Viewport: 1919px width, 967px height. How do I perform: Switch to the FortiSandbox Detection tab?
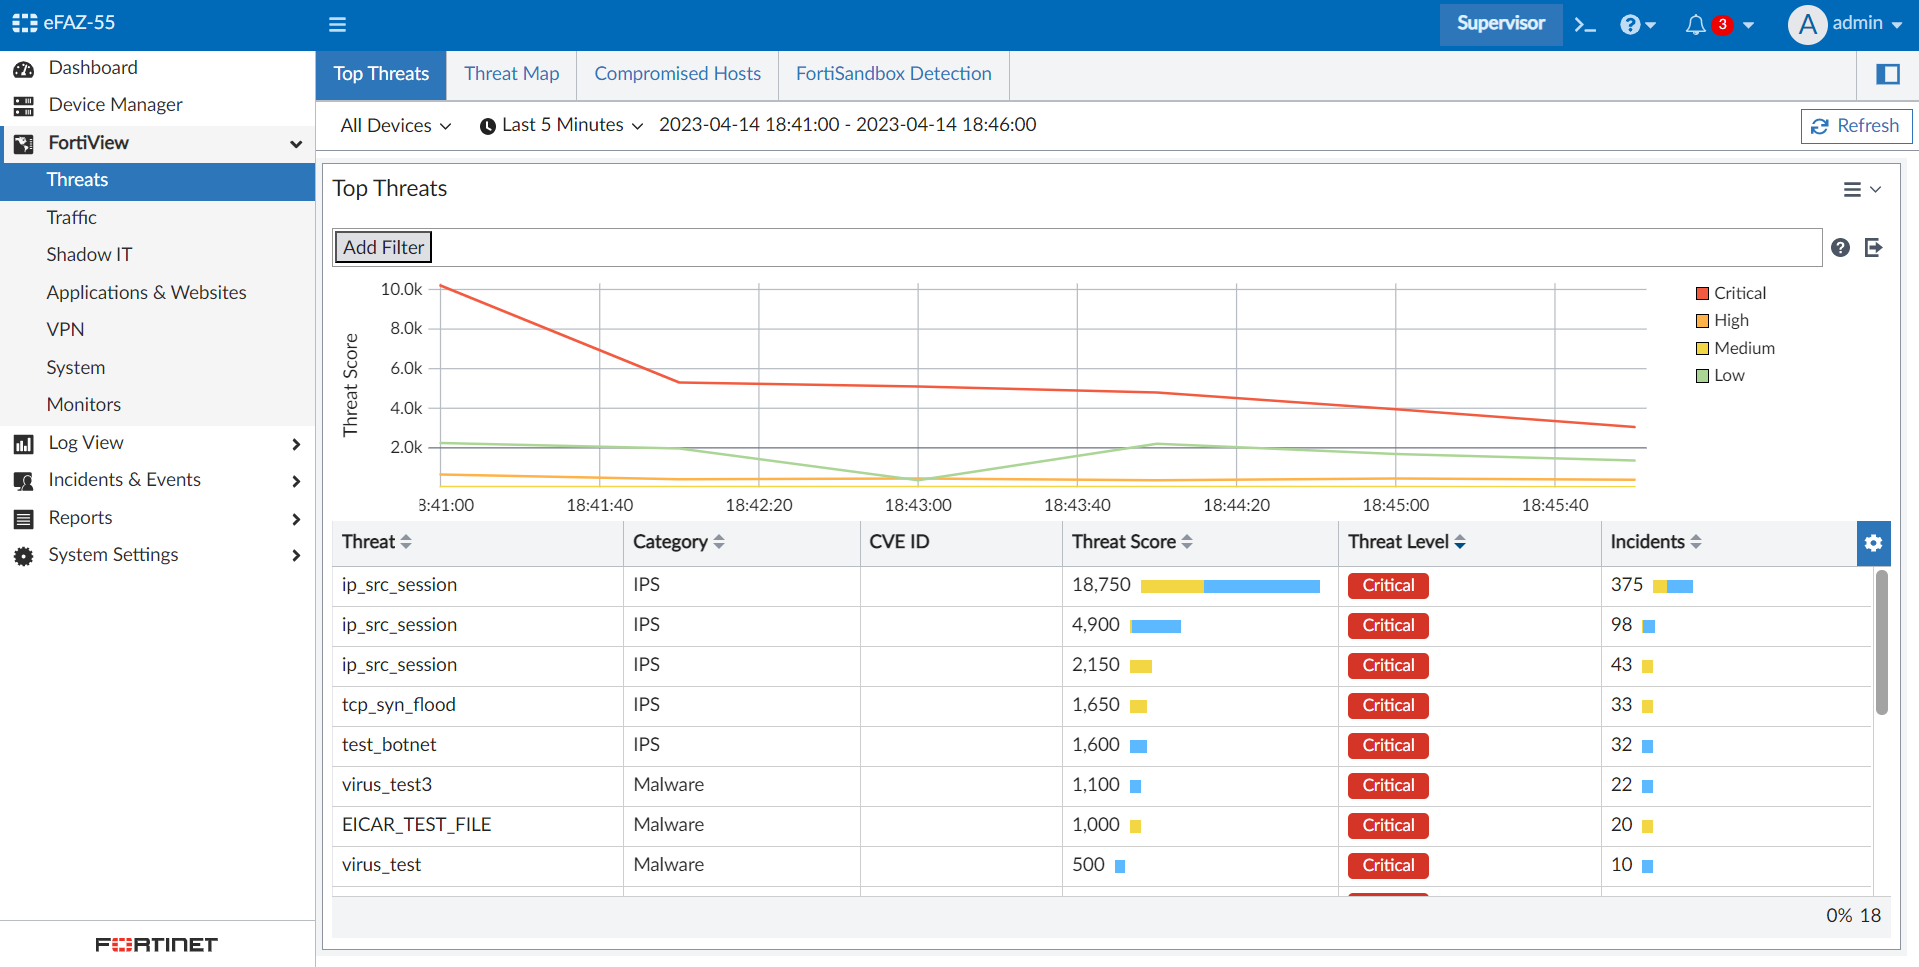(893, 73)
